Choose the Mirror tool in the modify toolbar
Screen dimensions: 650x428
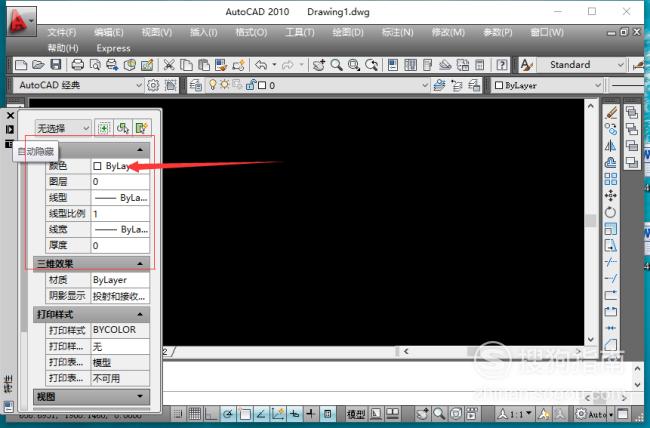click(x=611, y=146)
